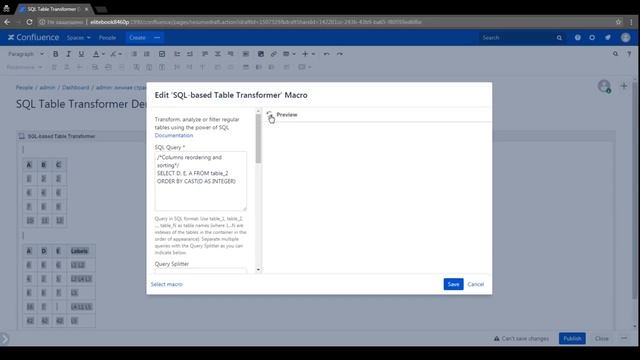Open the Spaces menu
640x360 pixels.
click(x=78, y=38)
